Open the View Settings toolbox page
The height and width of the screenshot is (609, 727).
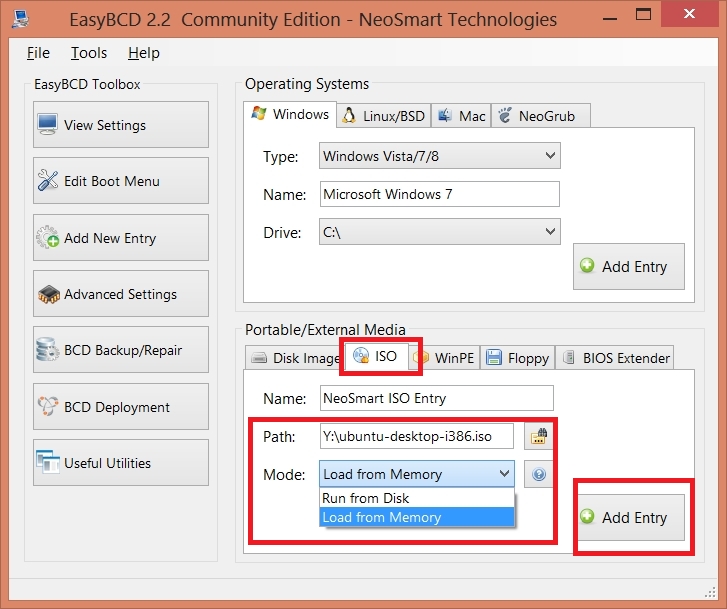point(121,124)
